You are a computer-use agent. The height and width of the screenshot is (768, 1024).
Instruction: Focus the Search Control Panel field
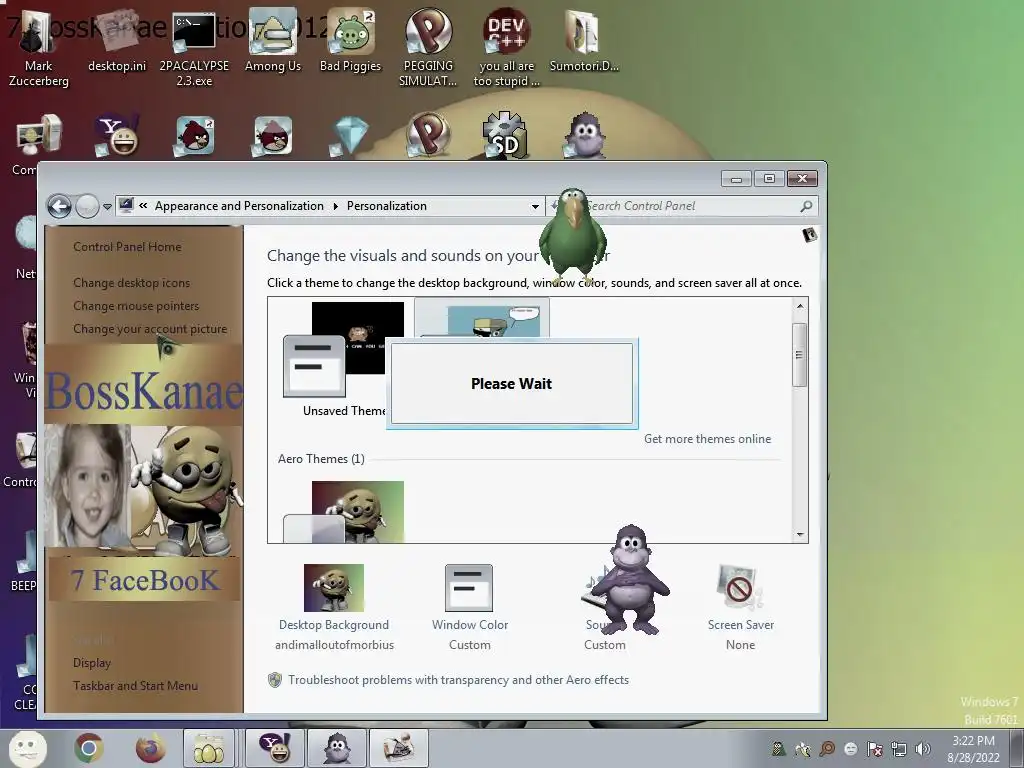[682, 206]
